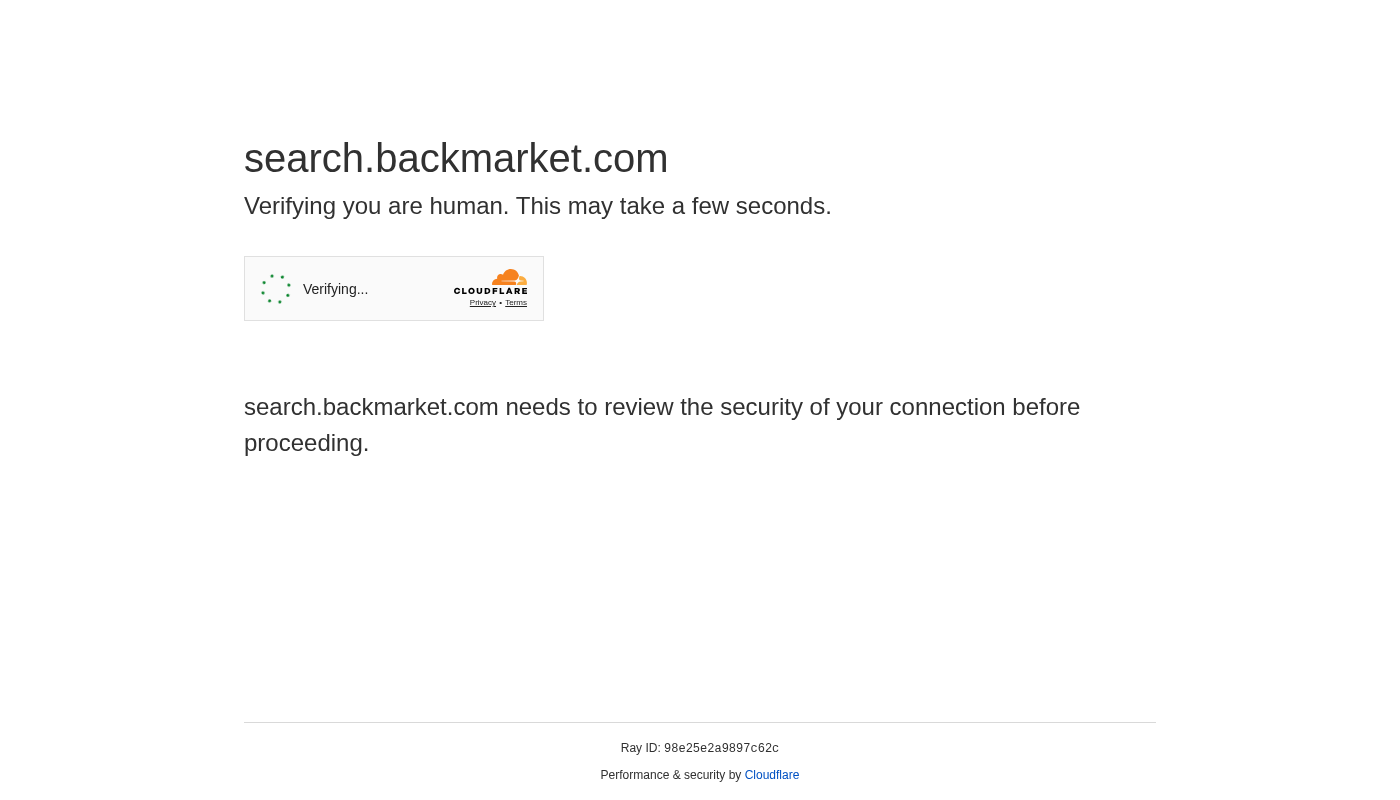The width and height of the screenshot is (1400, 800).
Task: Click the dot separator between Privacy and Terms
Action: [500, 303]
